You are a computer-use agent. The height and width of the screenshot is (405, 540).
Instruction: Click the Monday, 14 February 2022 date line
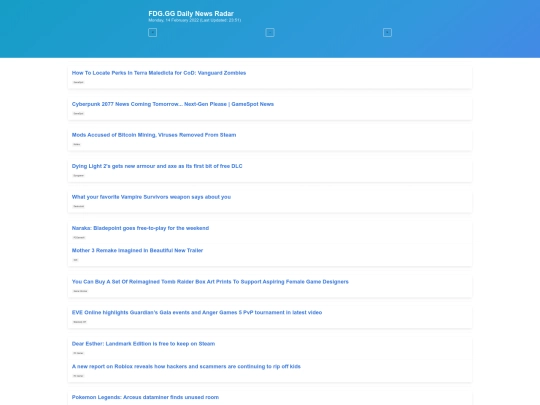point(195,20)
